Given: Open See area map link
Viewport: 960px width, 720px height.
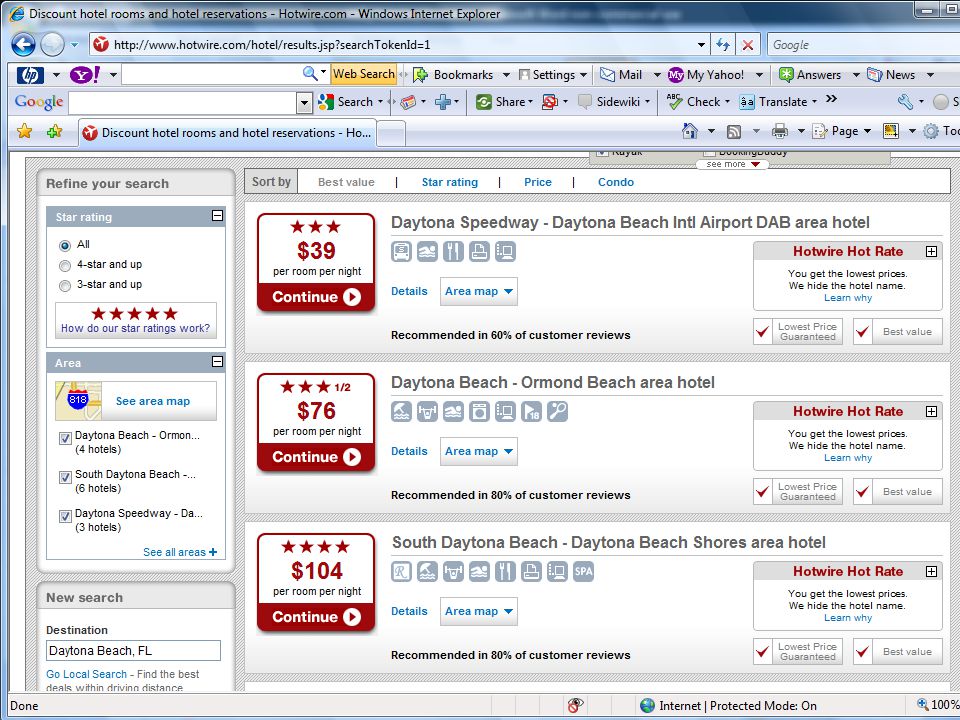Looking at the screenshot, I should click(153, 401).
